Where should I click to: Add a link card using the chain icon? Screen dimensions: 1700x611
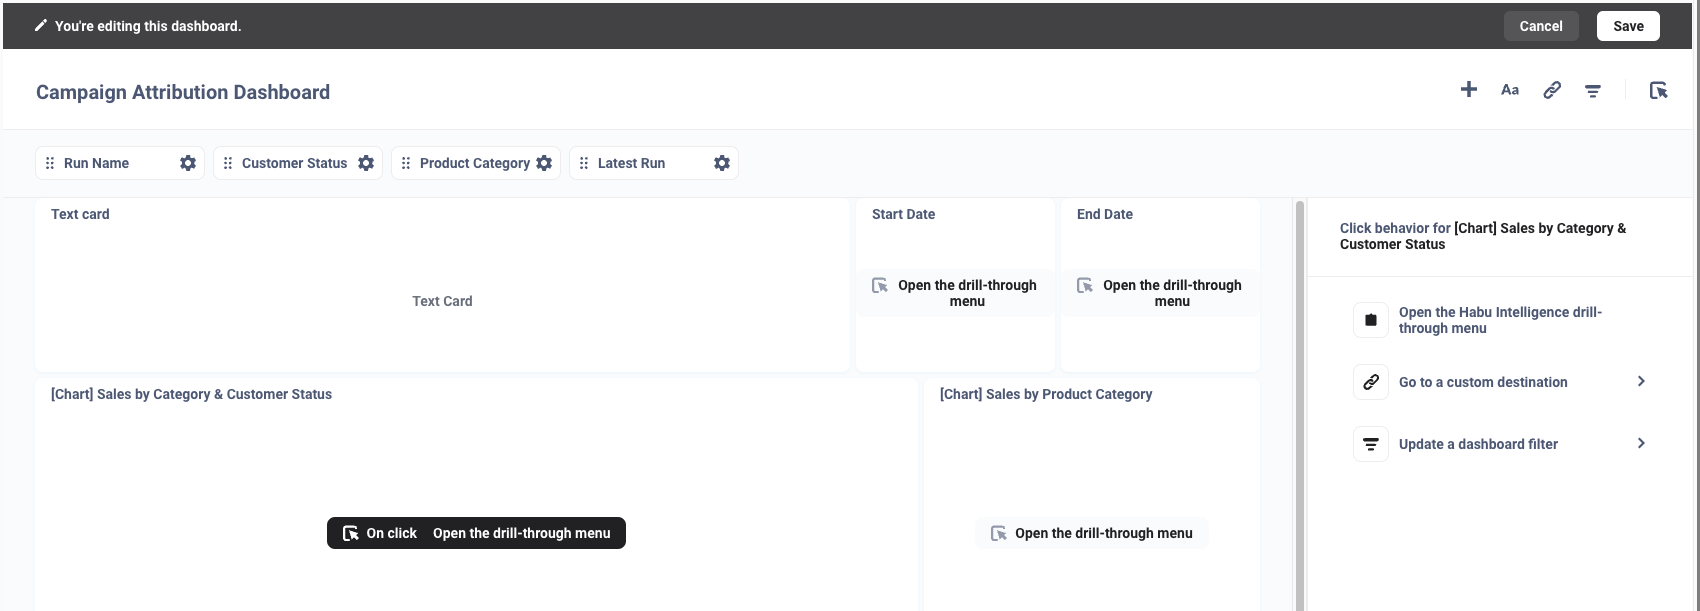(x=1552, y=90)
